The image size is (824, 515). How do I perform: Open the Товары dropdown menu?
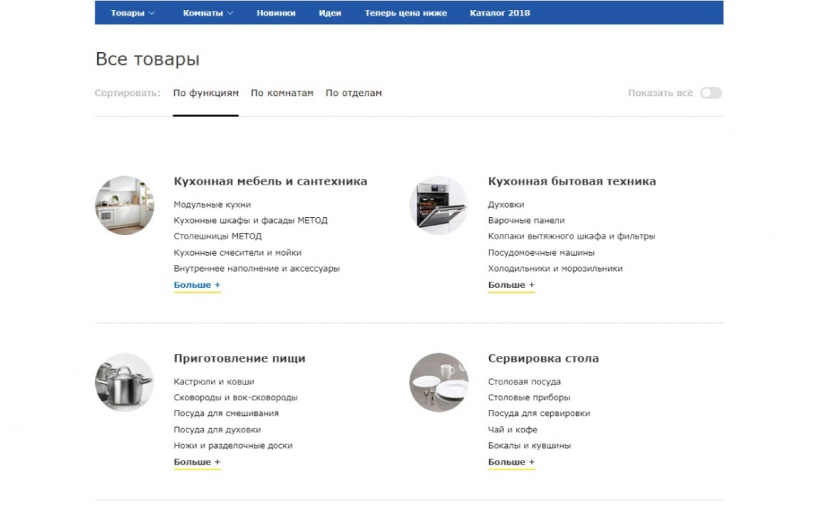point(132,13)
